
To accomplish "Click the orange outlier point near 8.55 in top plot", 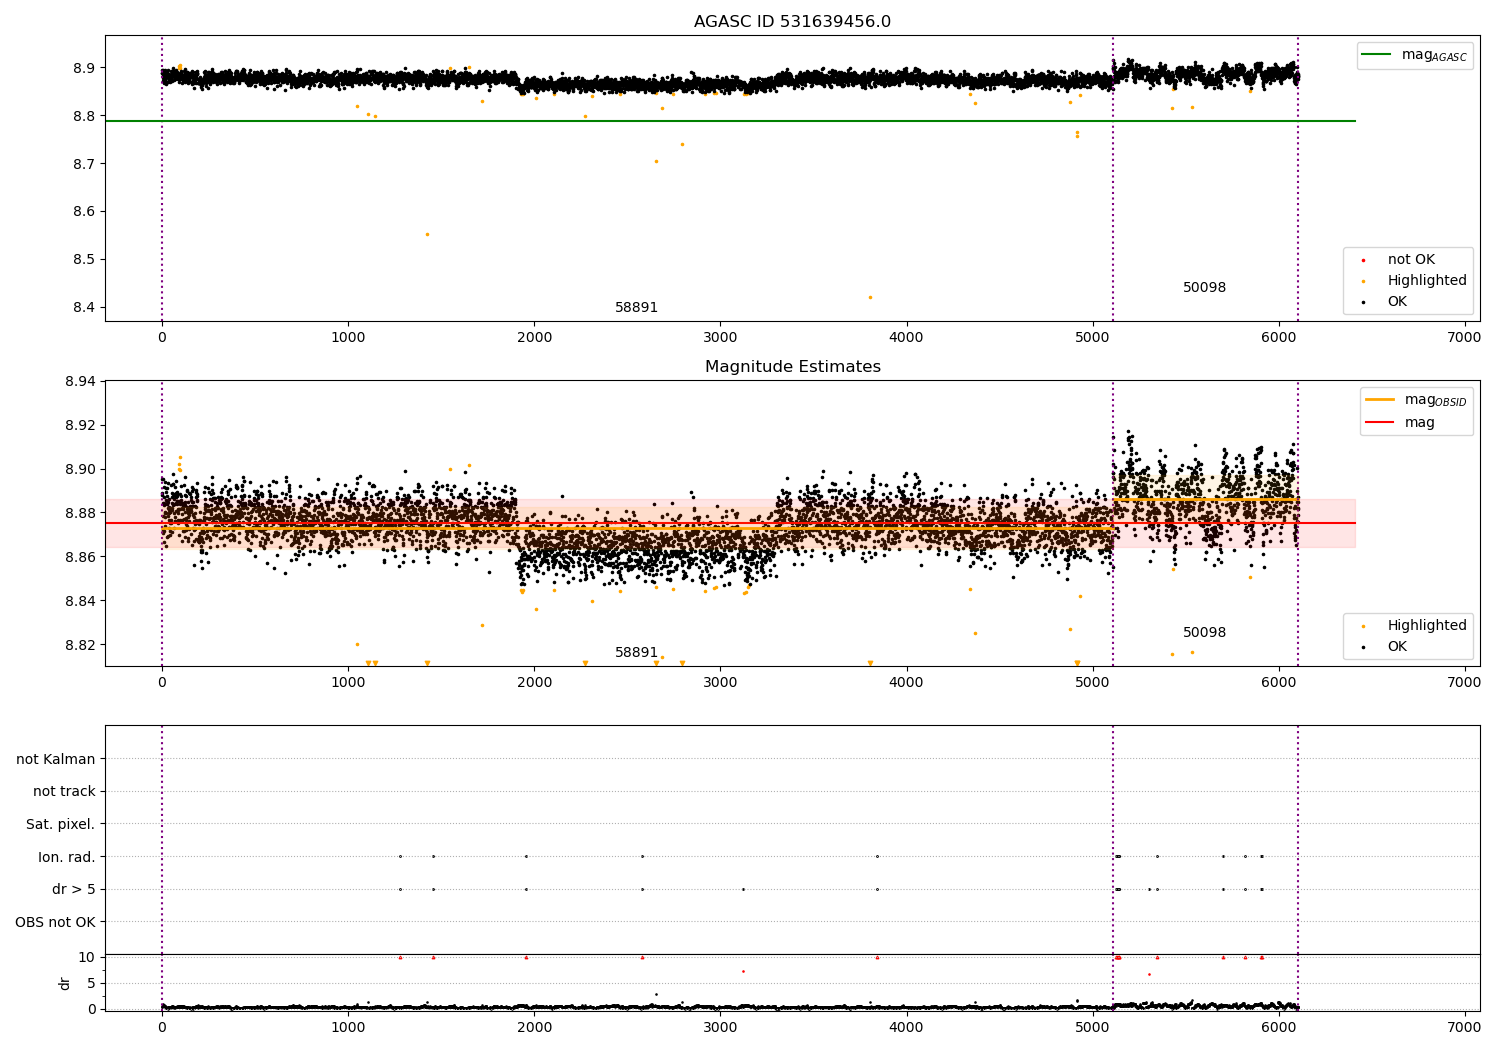I will tap(427, 235).
